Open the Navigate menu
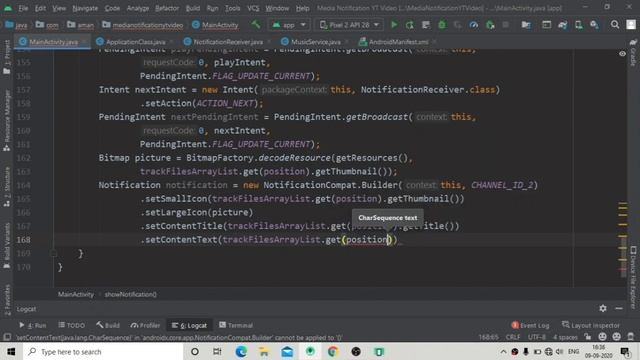The image size is (640, 360). click(85, 8)
